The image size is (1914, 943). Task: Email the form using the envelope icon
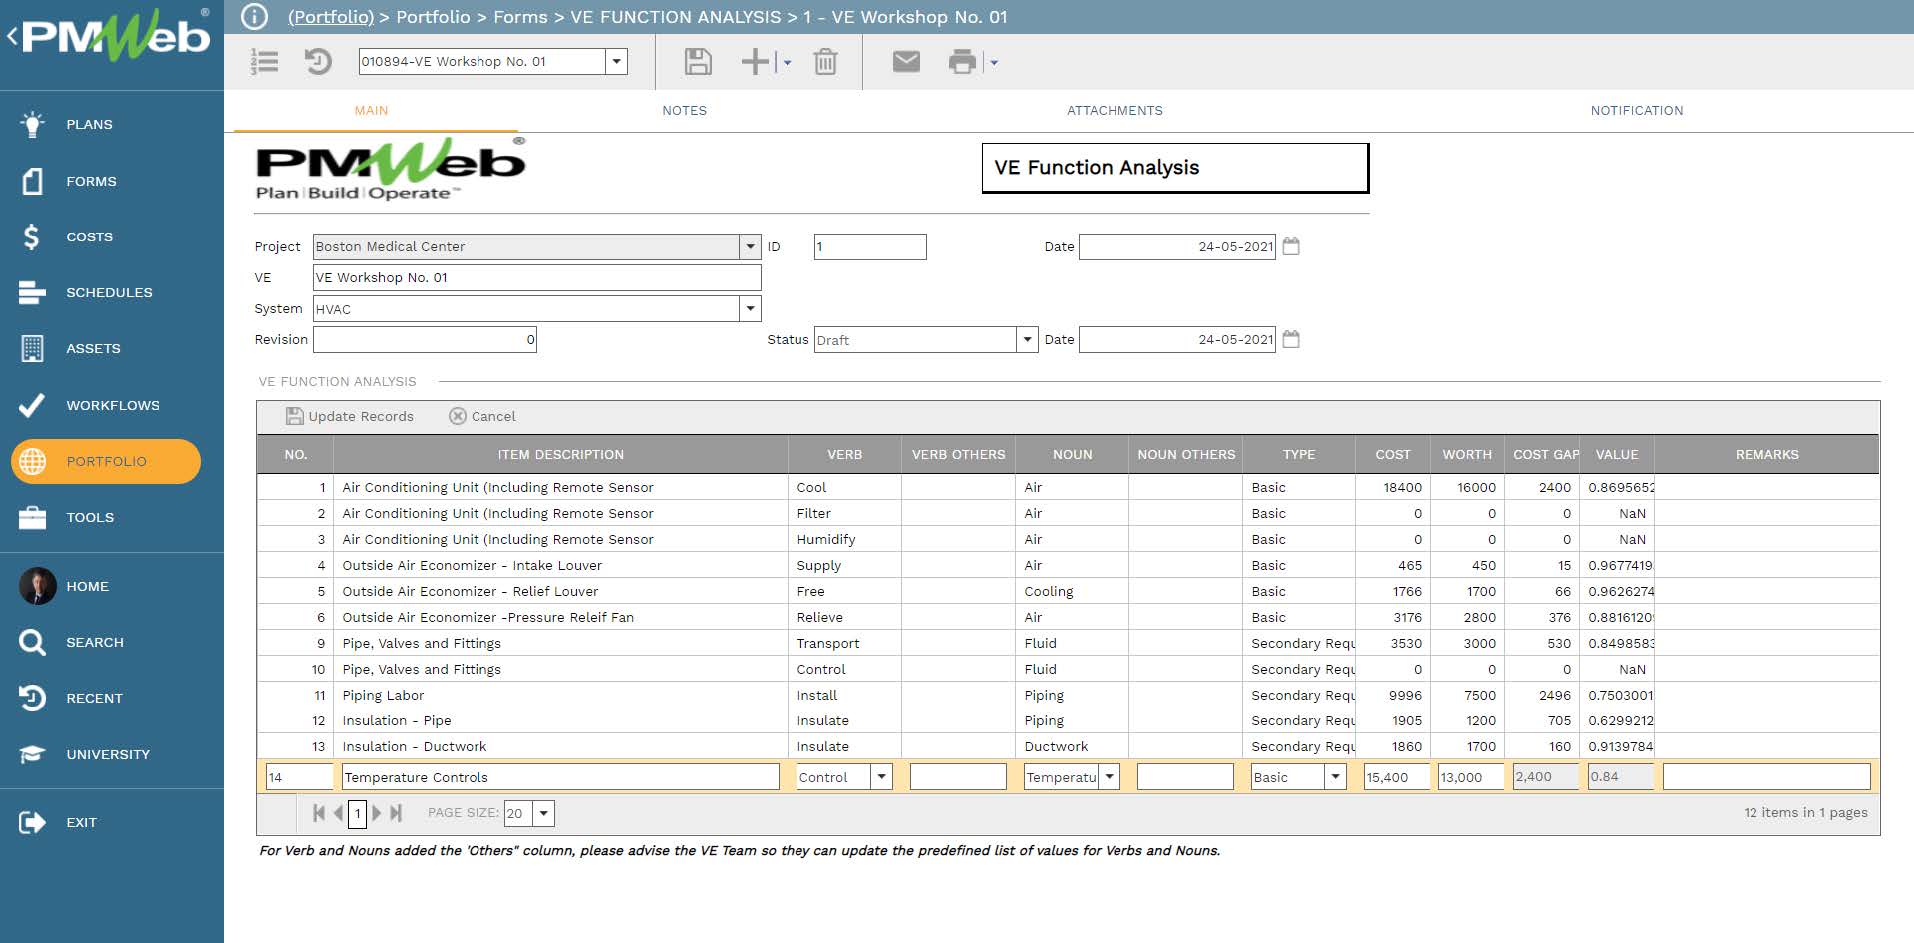905,61
